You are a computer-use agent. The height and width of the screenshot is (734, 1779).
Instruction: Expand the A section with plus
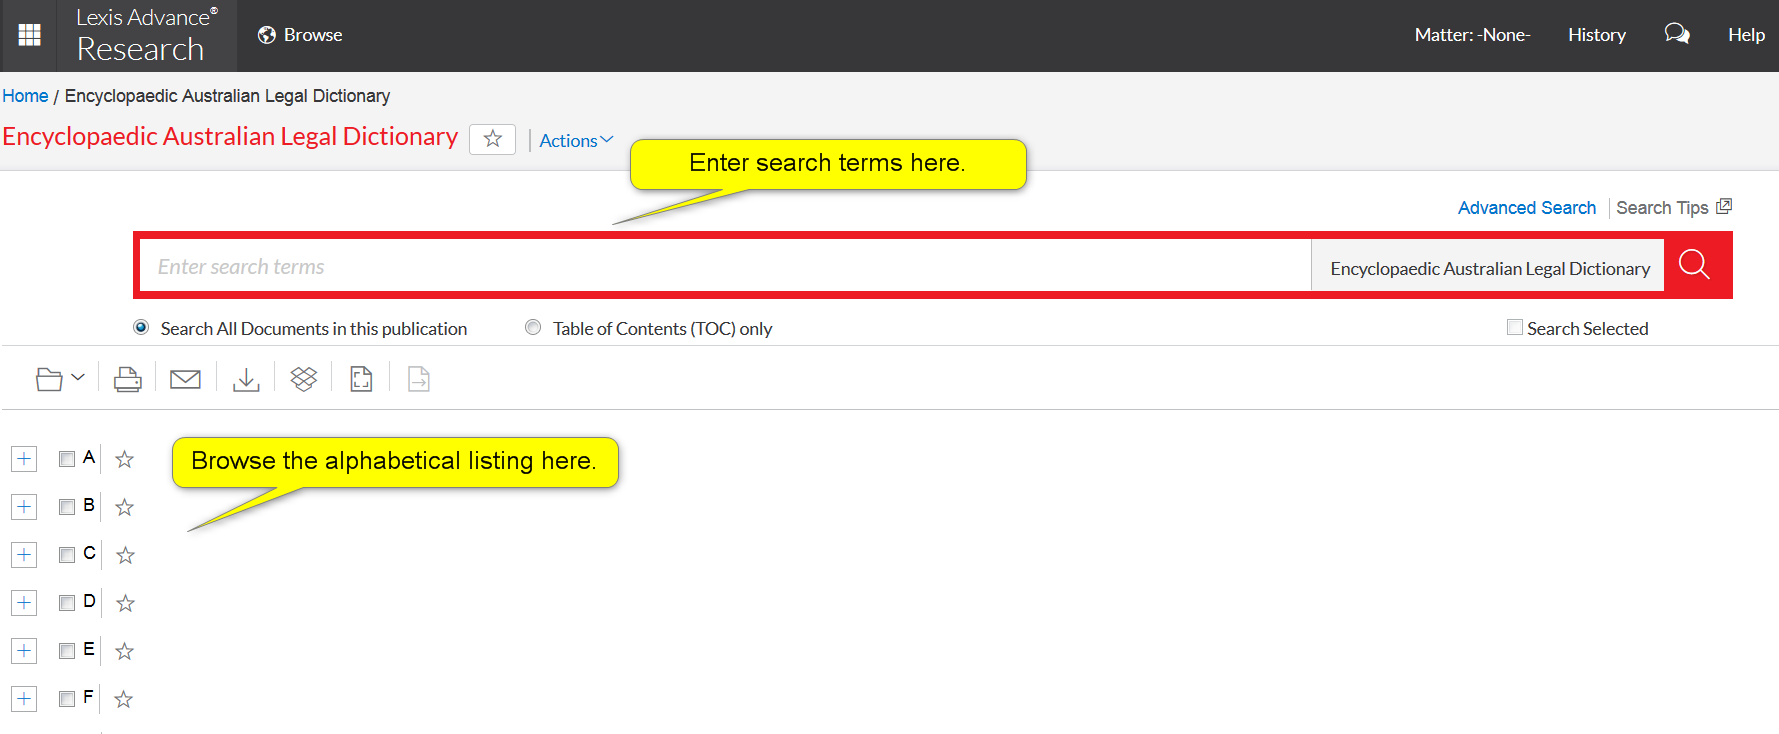coord(24,459)
